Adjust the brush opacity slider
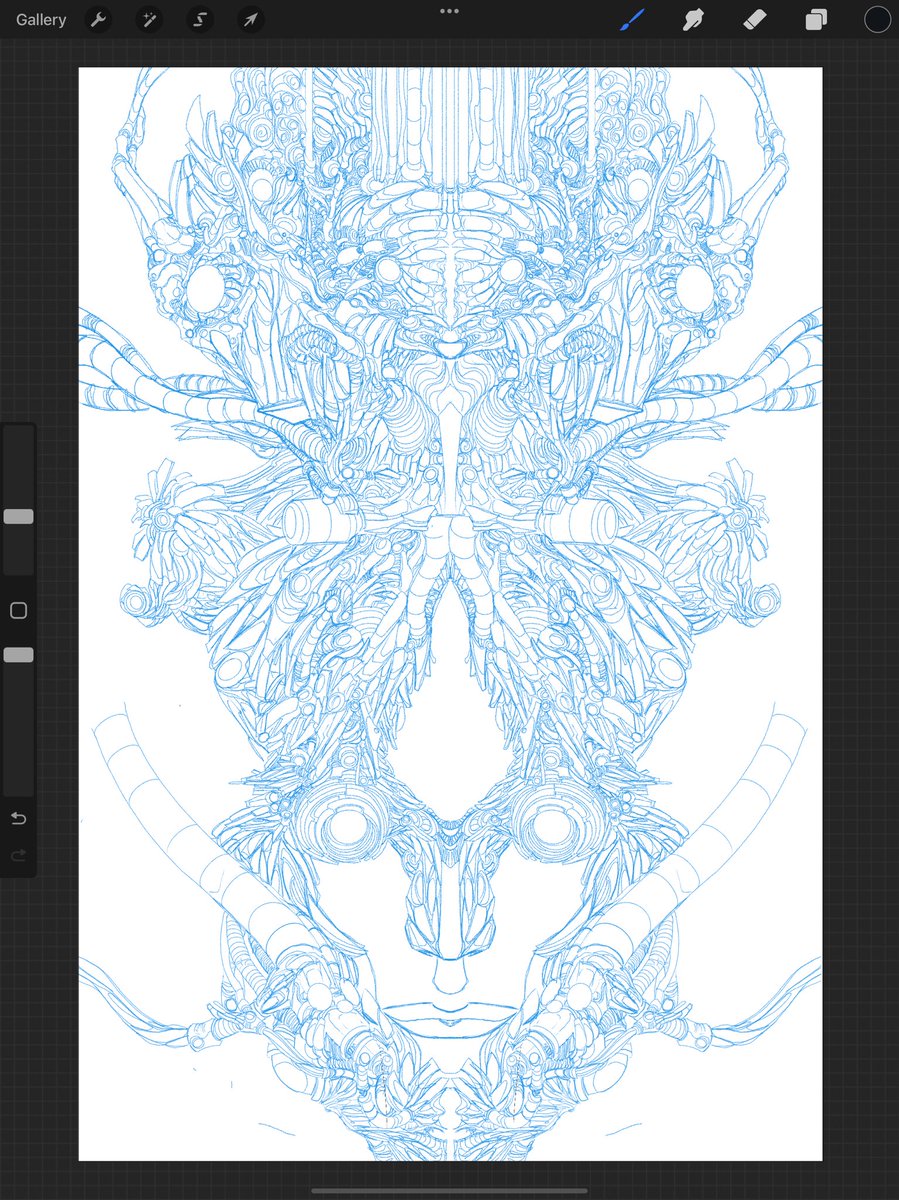 pos(18,655)
